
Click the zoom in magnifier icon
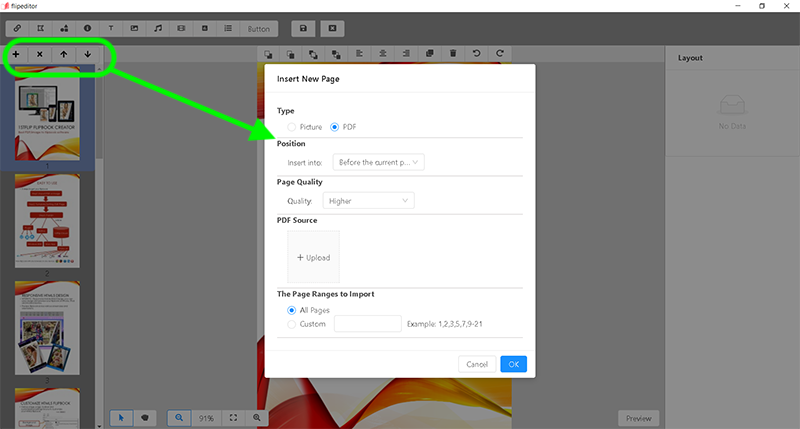[257, 418]
